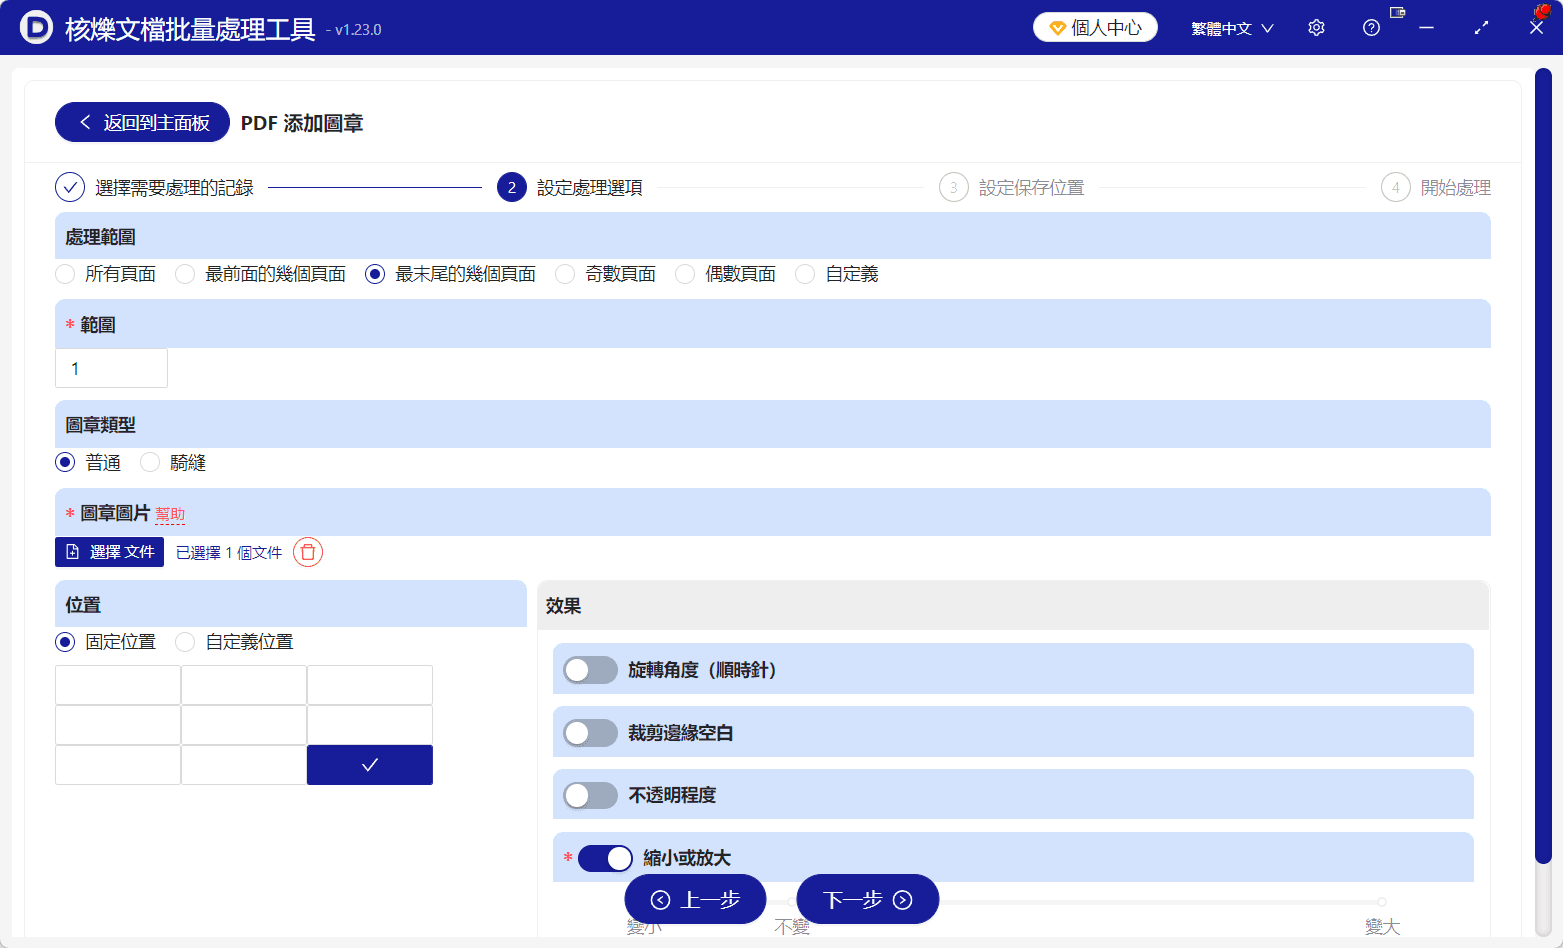Proceed with 下一步 button
1563x948 pixels.
click(x=868, y=899)
